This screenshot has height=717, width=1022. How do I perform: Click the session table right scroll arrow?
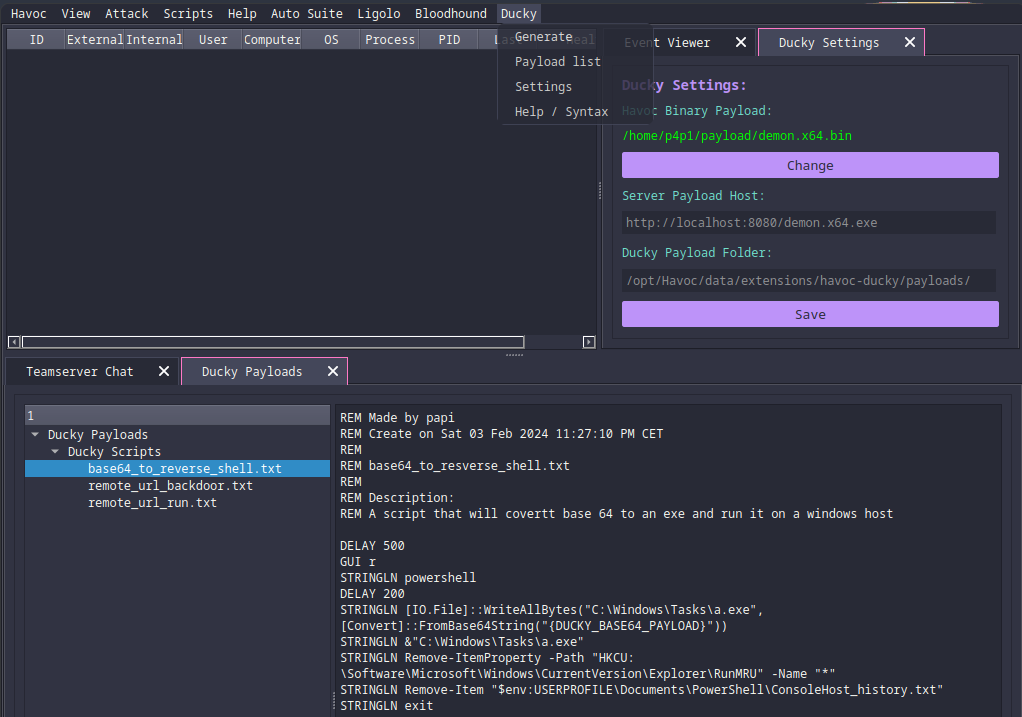(589, 342)
